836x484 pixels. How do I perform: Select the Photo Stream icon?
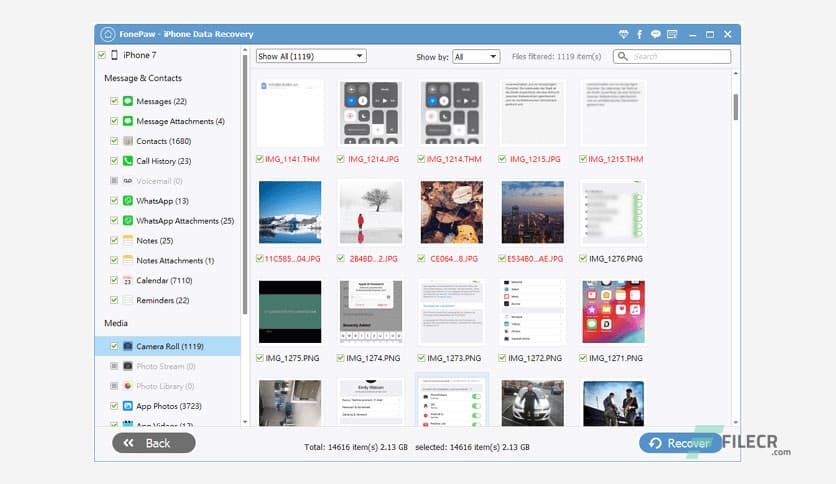coord(128,366)
